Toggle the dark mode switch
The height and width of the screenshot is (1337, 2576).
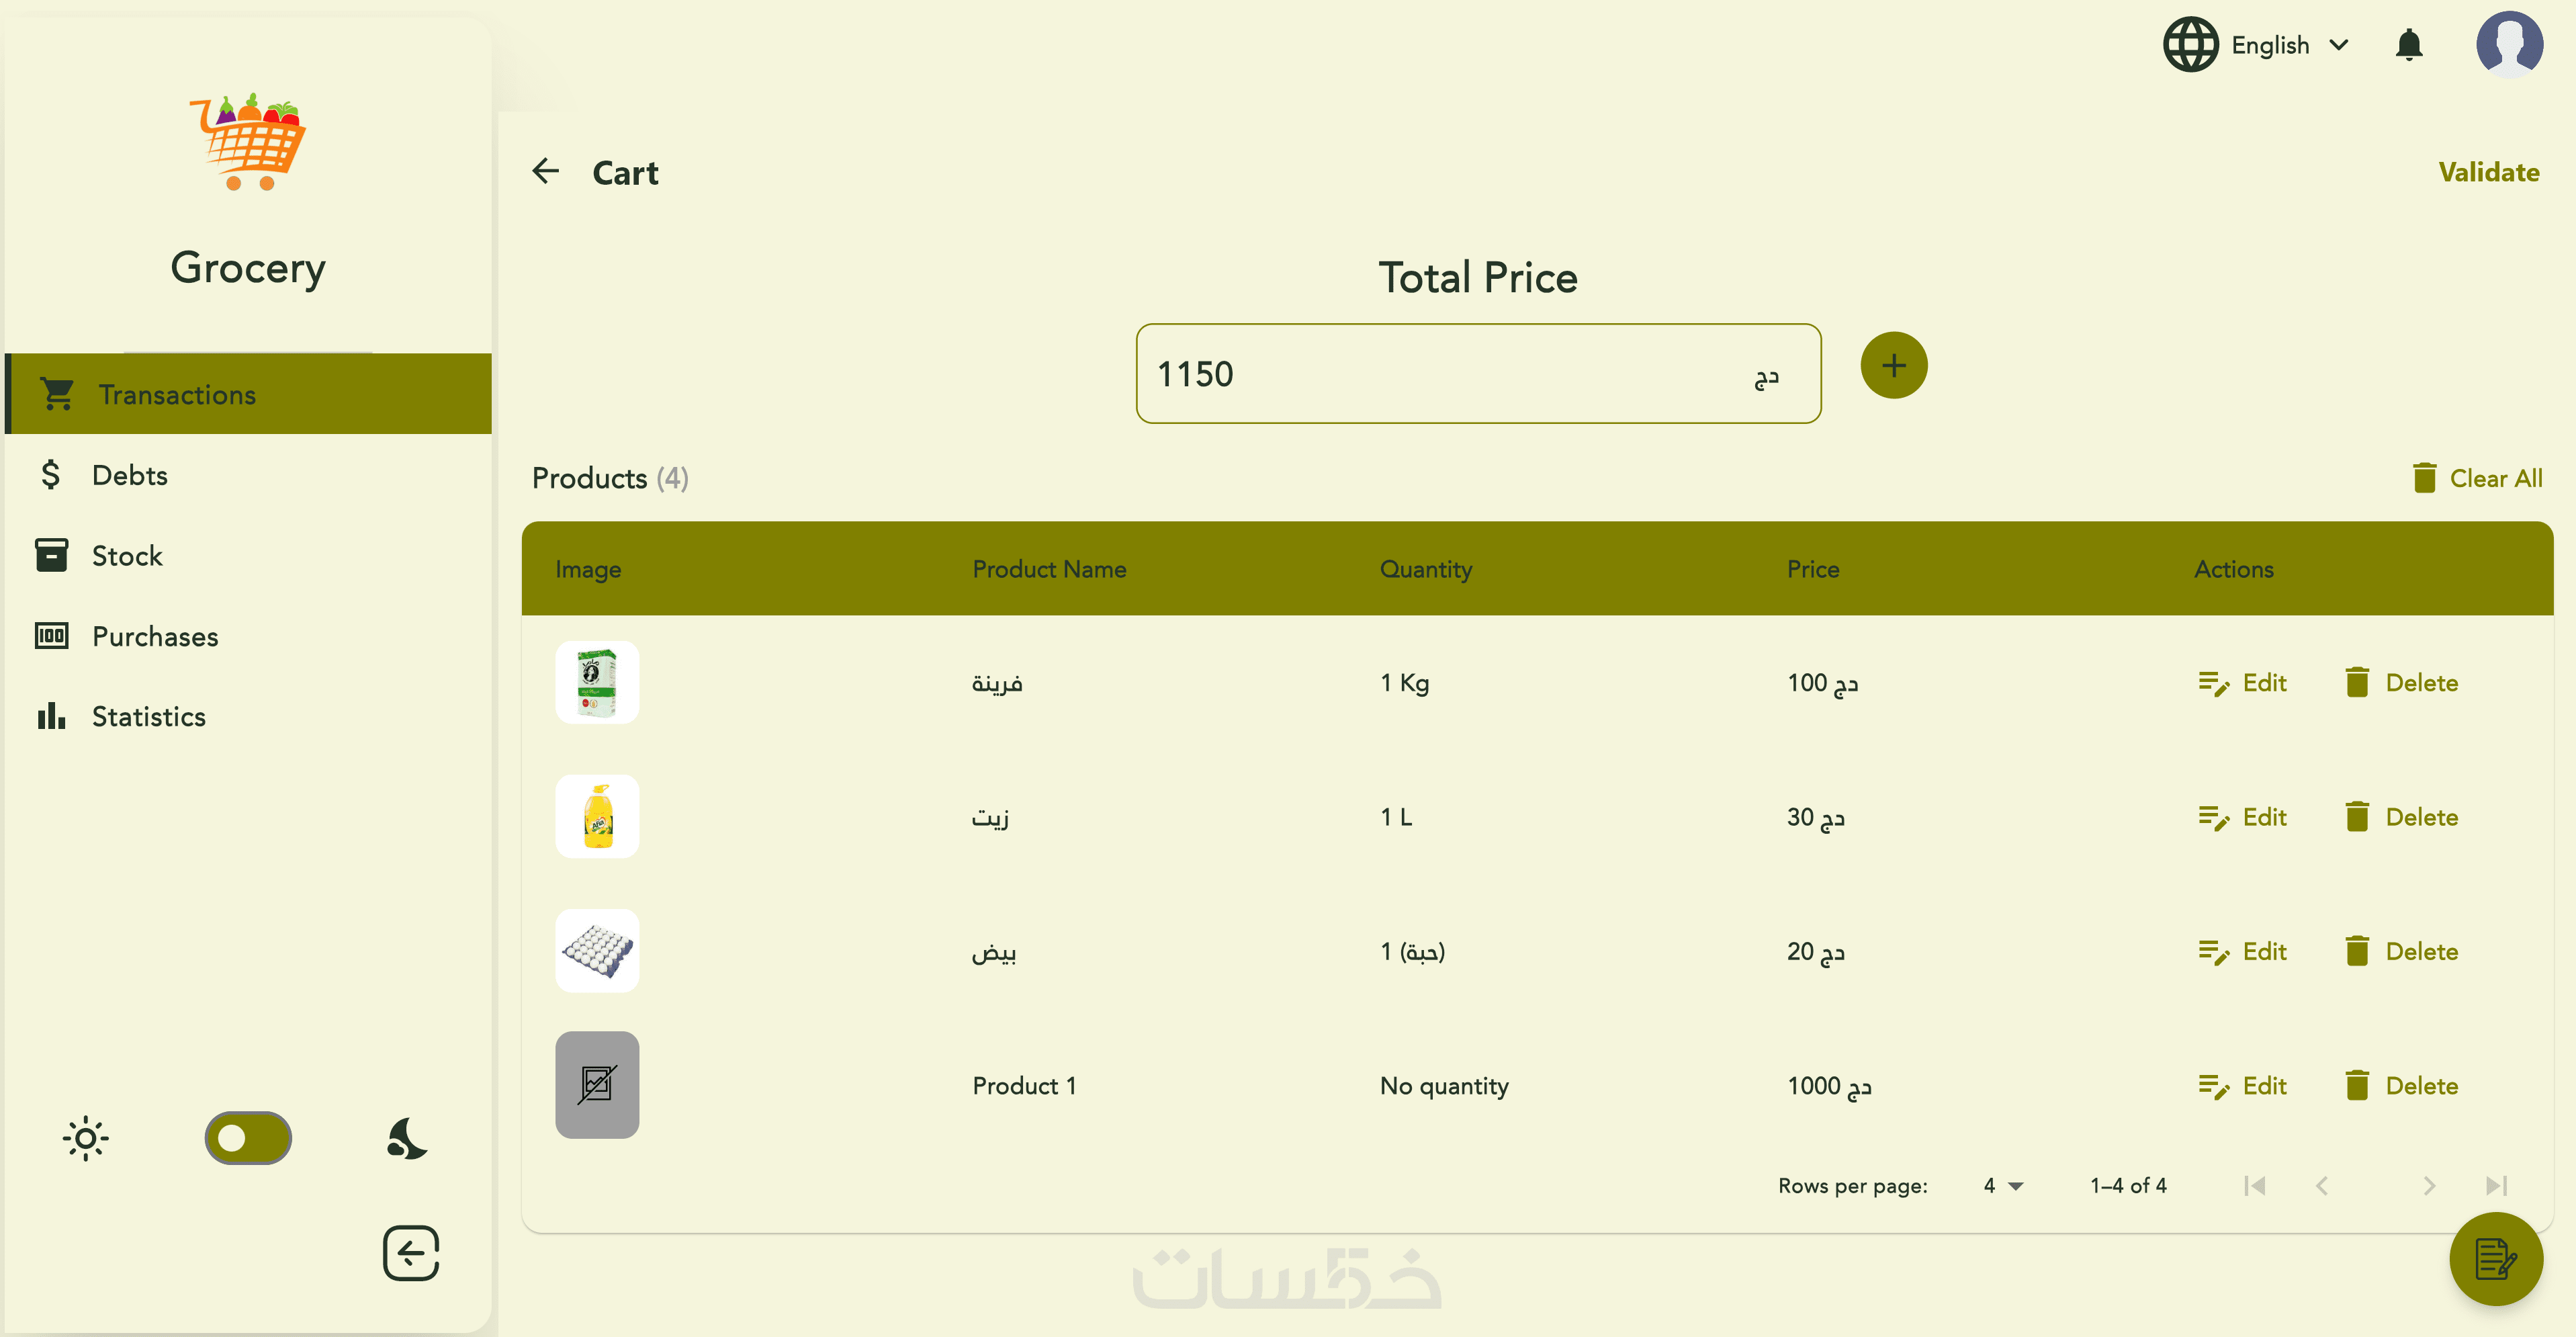247,1138
